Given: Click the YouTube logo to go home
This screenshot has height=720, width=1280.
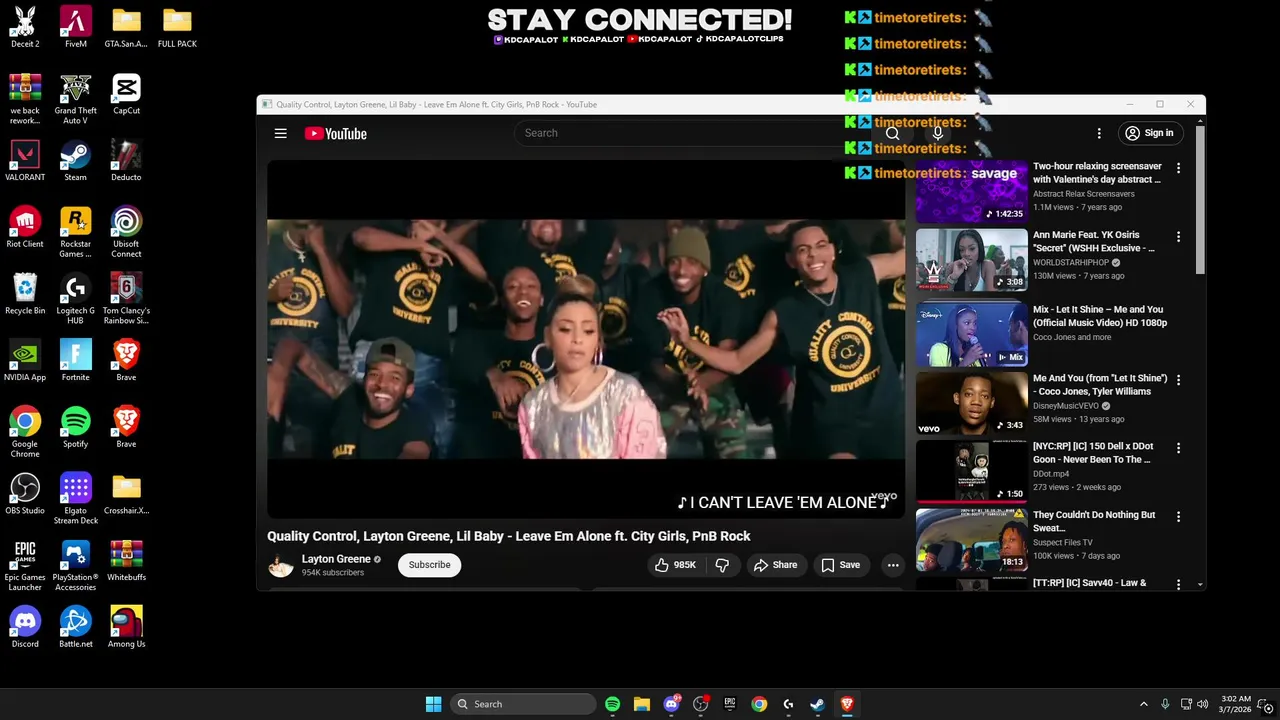Looking at the screenshot, I should pyautogui.click(x=336, y=133).
